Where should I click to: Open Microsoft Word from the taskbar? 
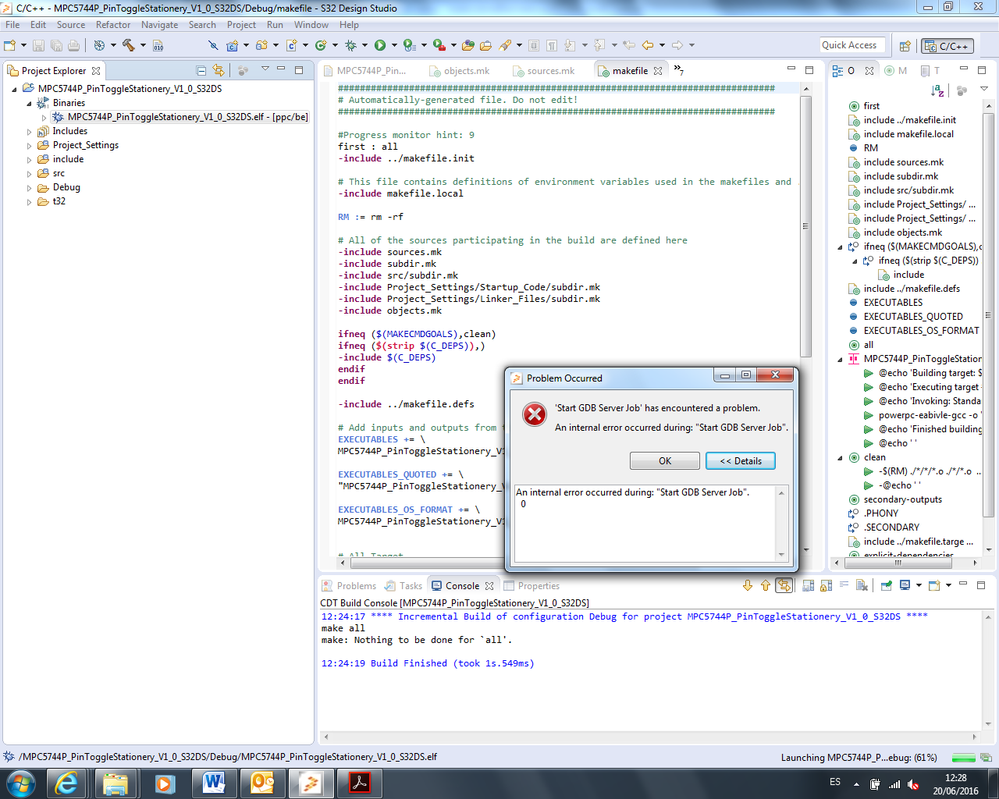pos(213,783)
